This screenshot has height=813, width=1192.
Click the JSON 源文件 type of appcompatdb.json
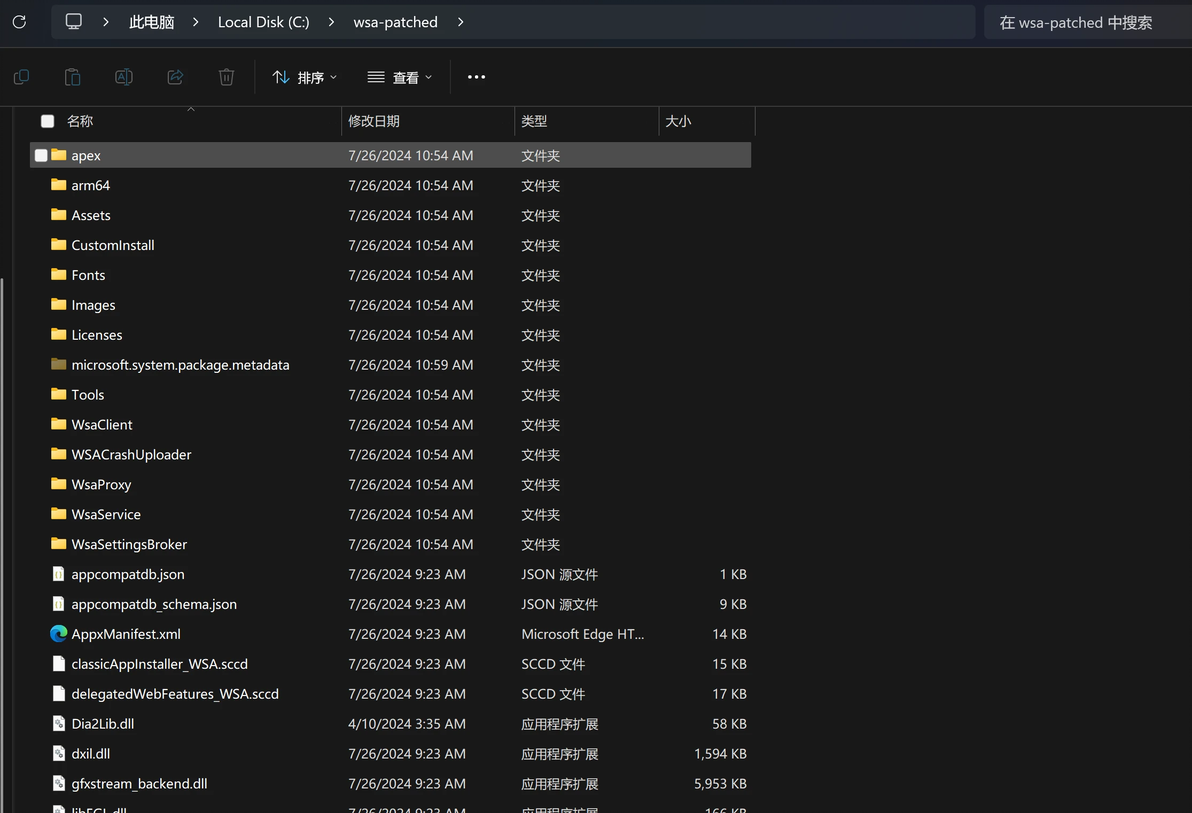point(560,573)
